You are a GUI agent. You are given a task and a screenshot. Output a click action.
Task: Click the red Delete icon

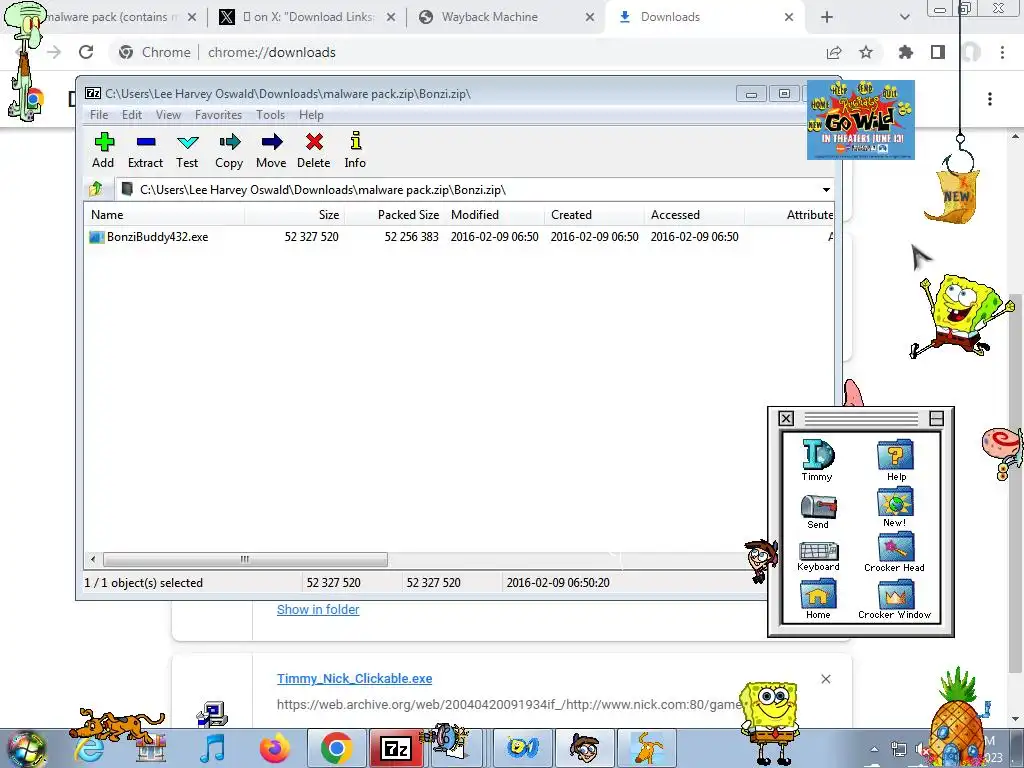coord(314,150)
